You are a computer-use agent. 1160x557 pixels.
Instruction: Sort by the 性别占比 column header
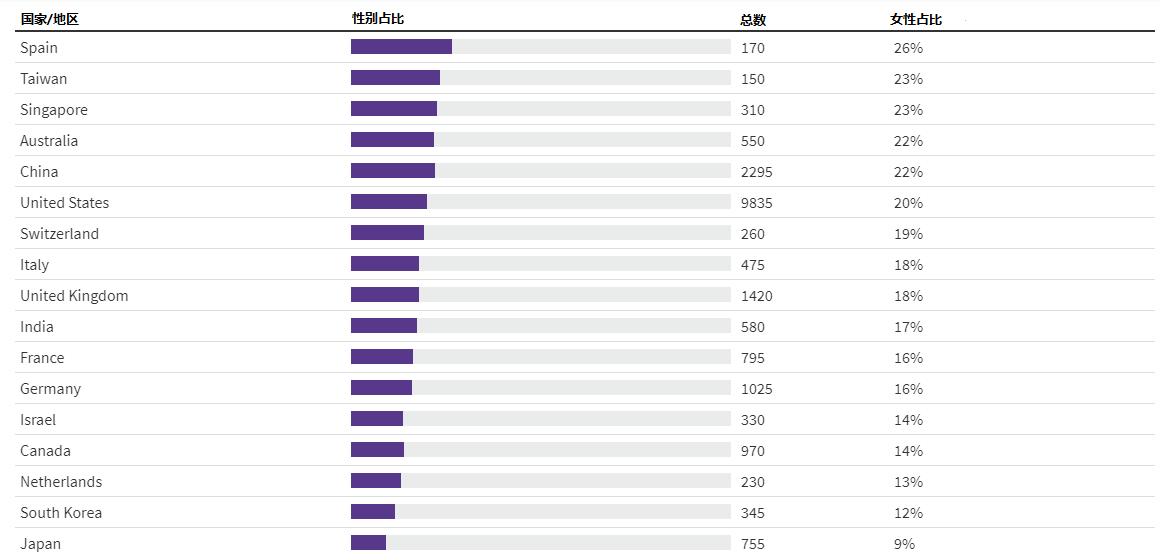point(377,19)
